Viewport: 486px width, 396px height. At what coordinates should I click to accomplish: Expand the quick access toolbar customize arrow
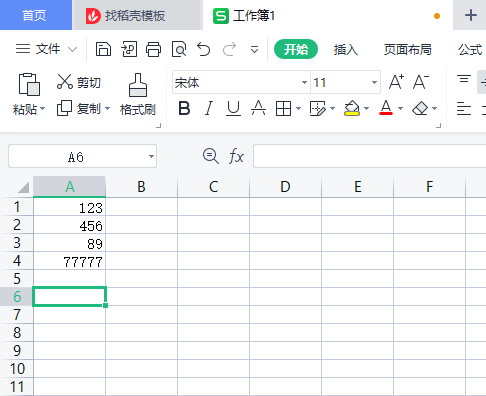click(x=254, y=50)
